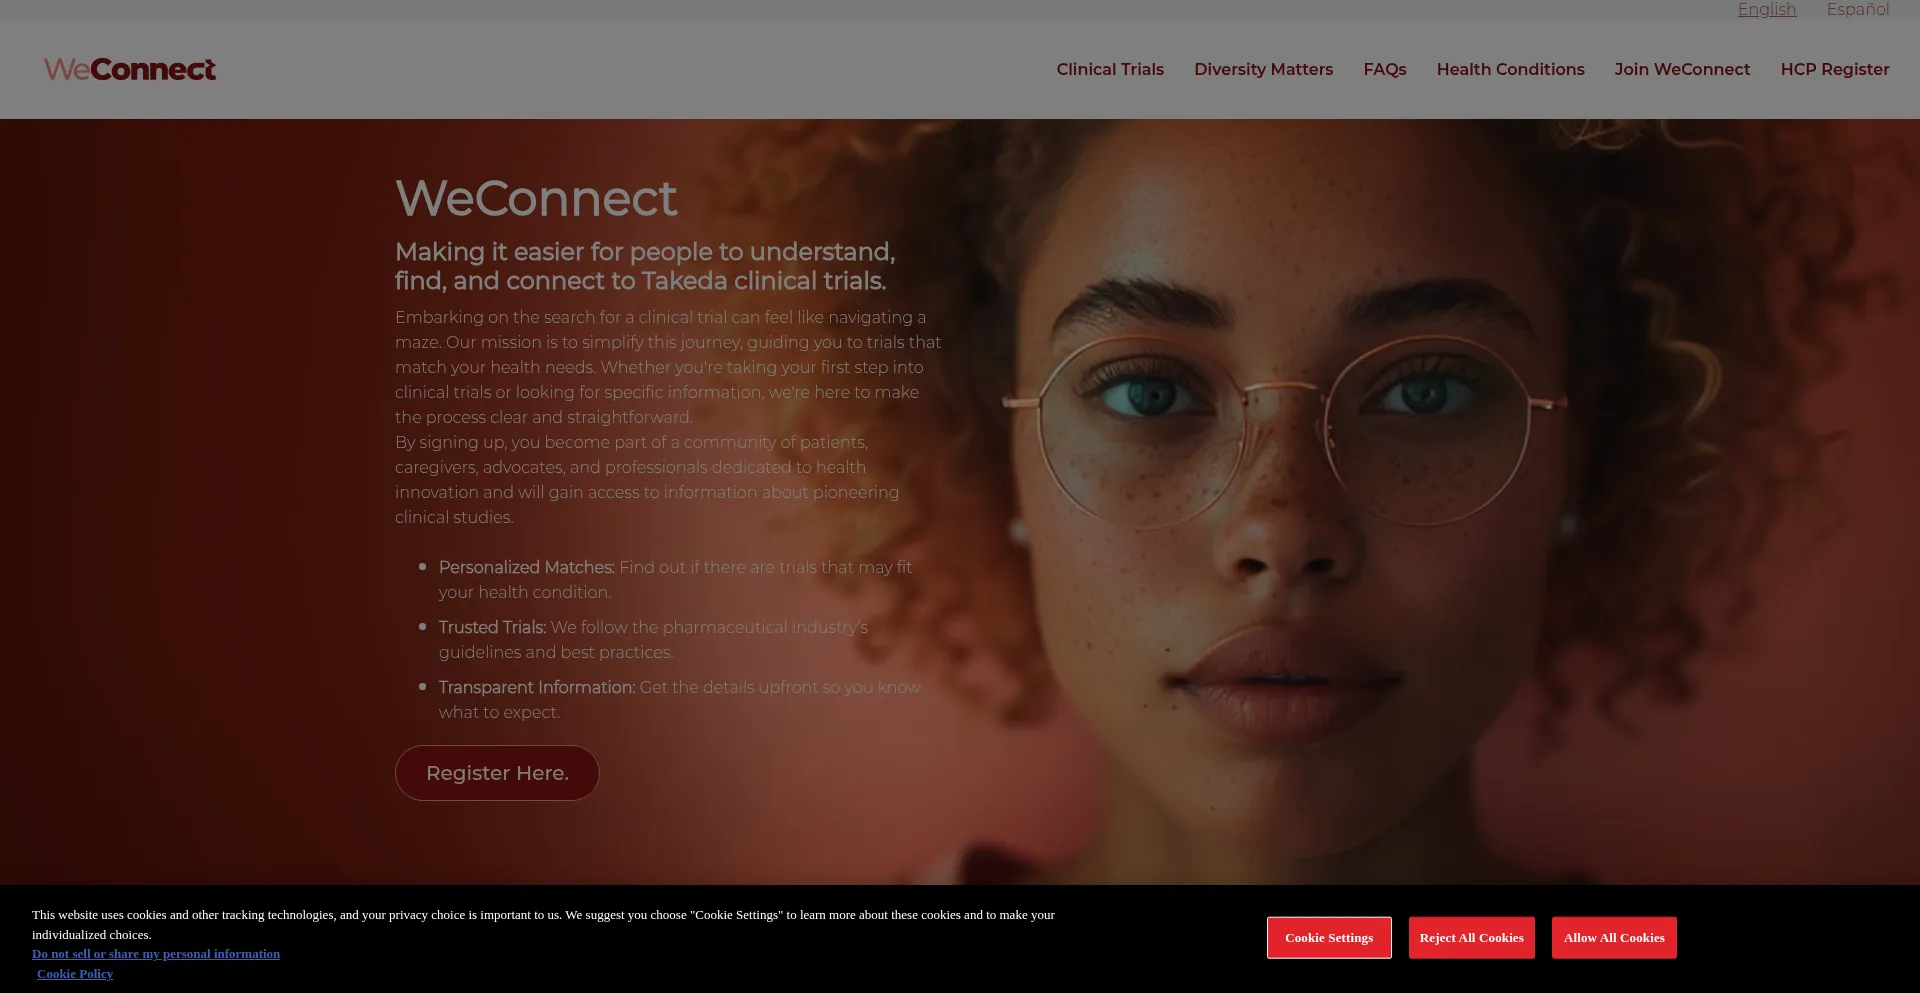Click the WeConnect logo
1920x993 pixels.
coord(130,69)
